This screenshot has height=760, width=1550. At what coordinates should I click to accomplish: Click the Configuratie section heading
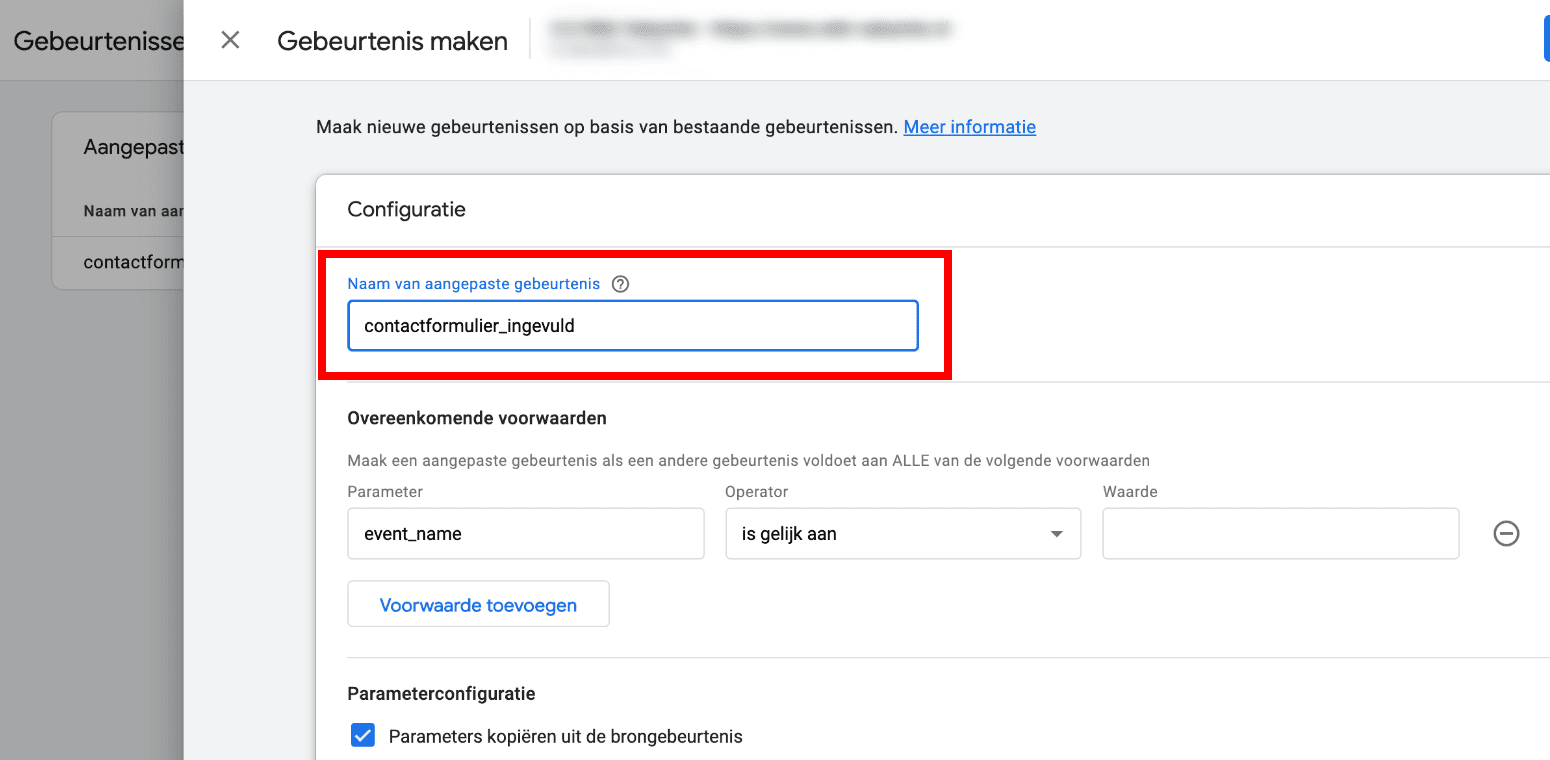(406, 210)
